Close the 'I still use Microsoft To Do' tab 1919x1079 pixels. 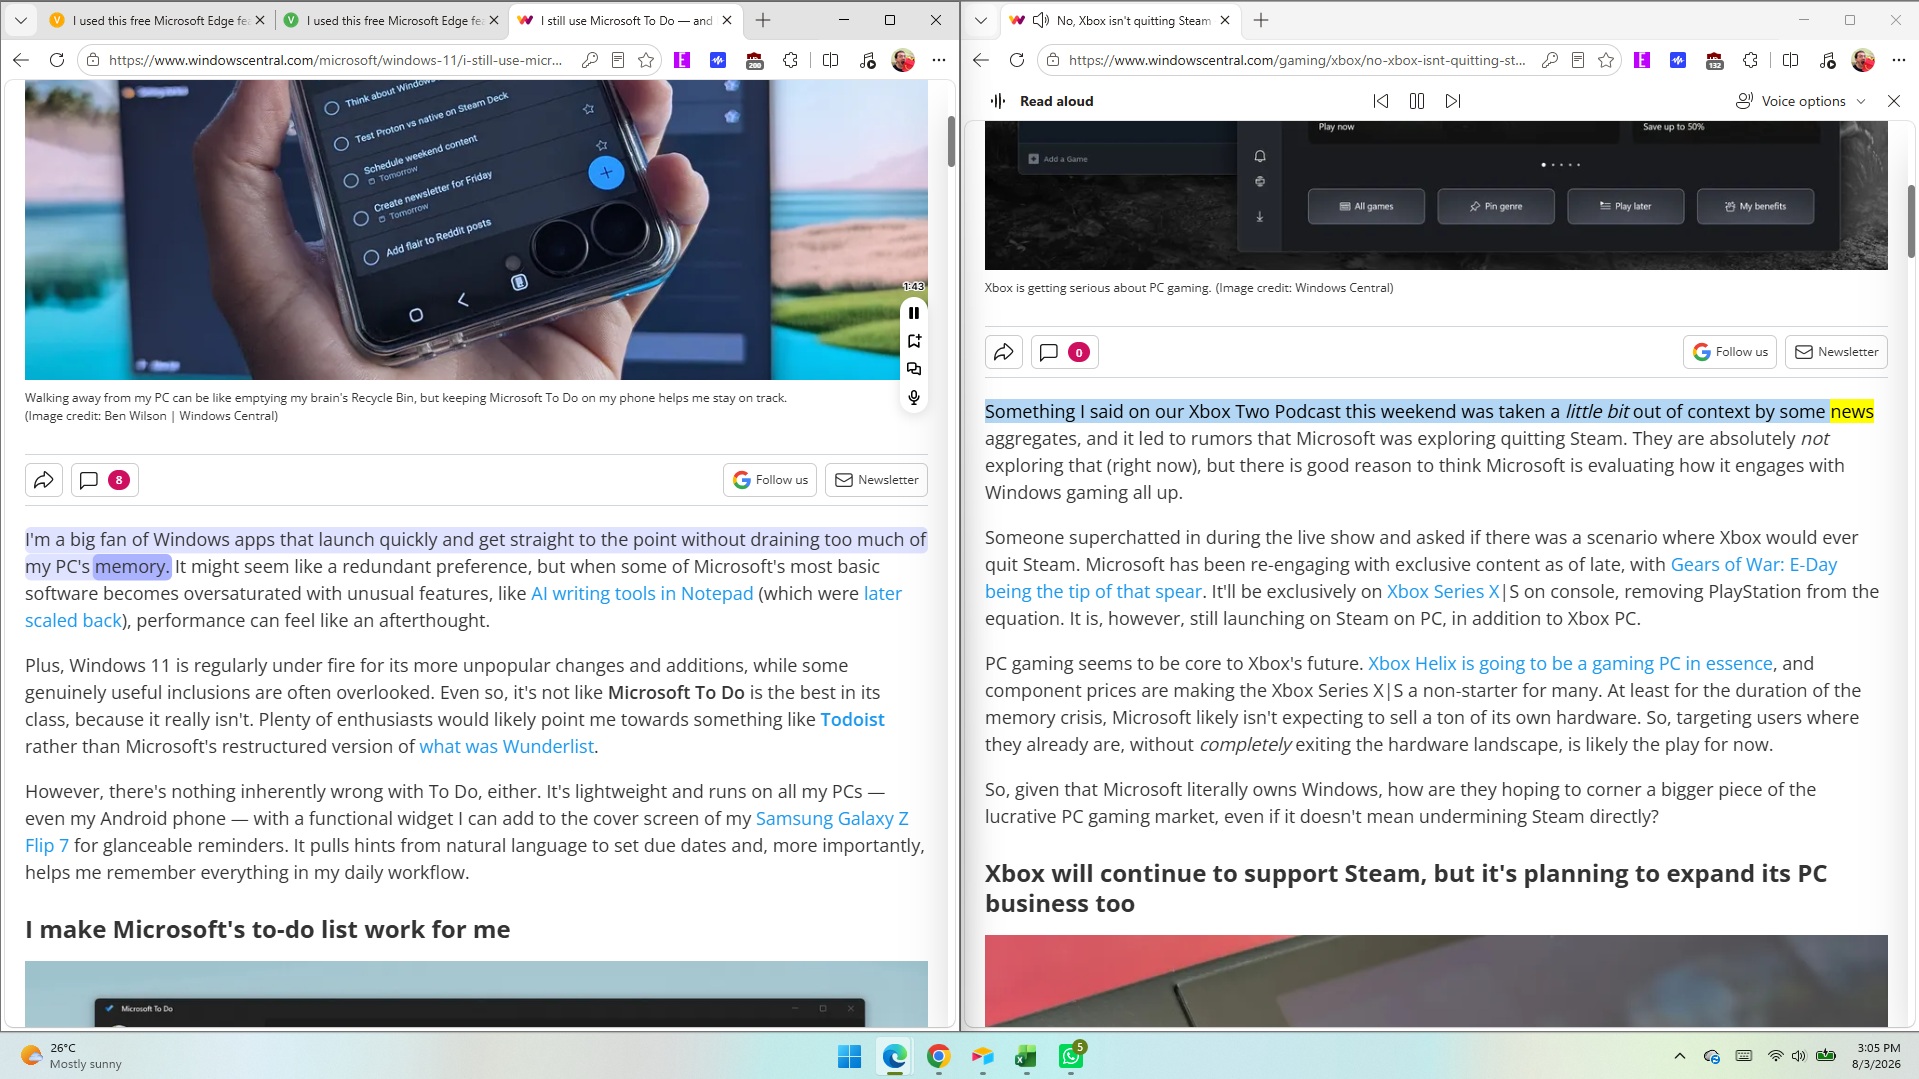pyautogui.click(x=727, y=20)
